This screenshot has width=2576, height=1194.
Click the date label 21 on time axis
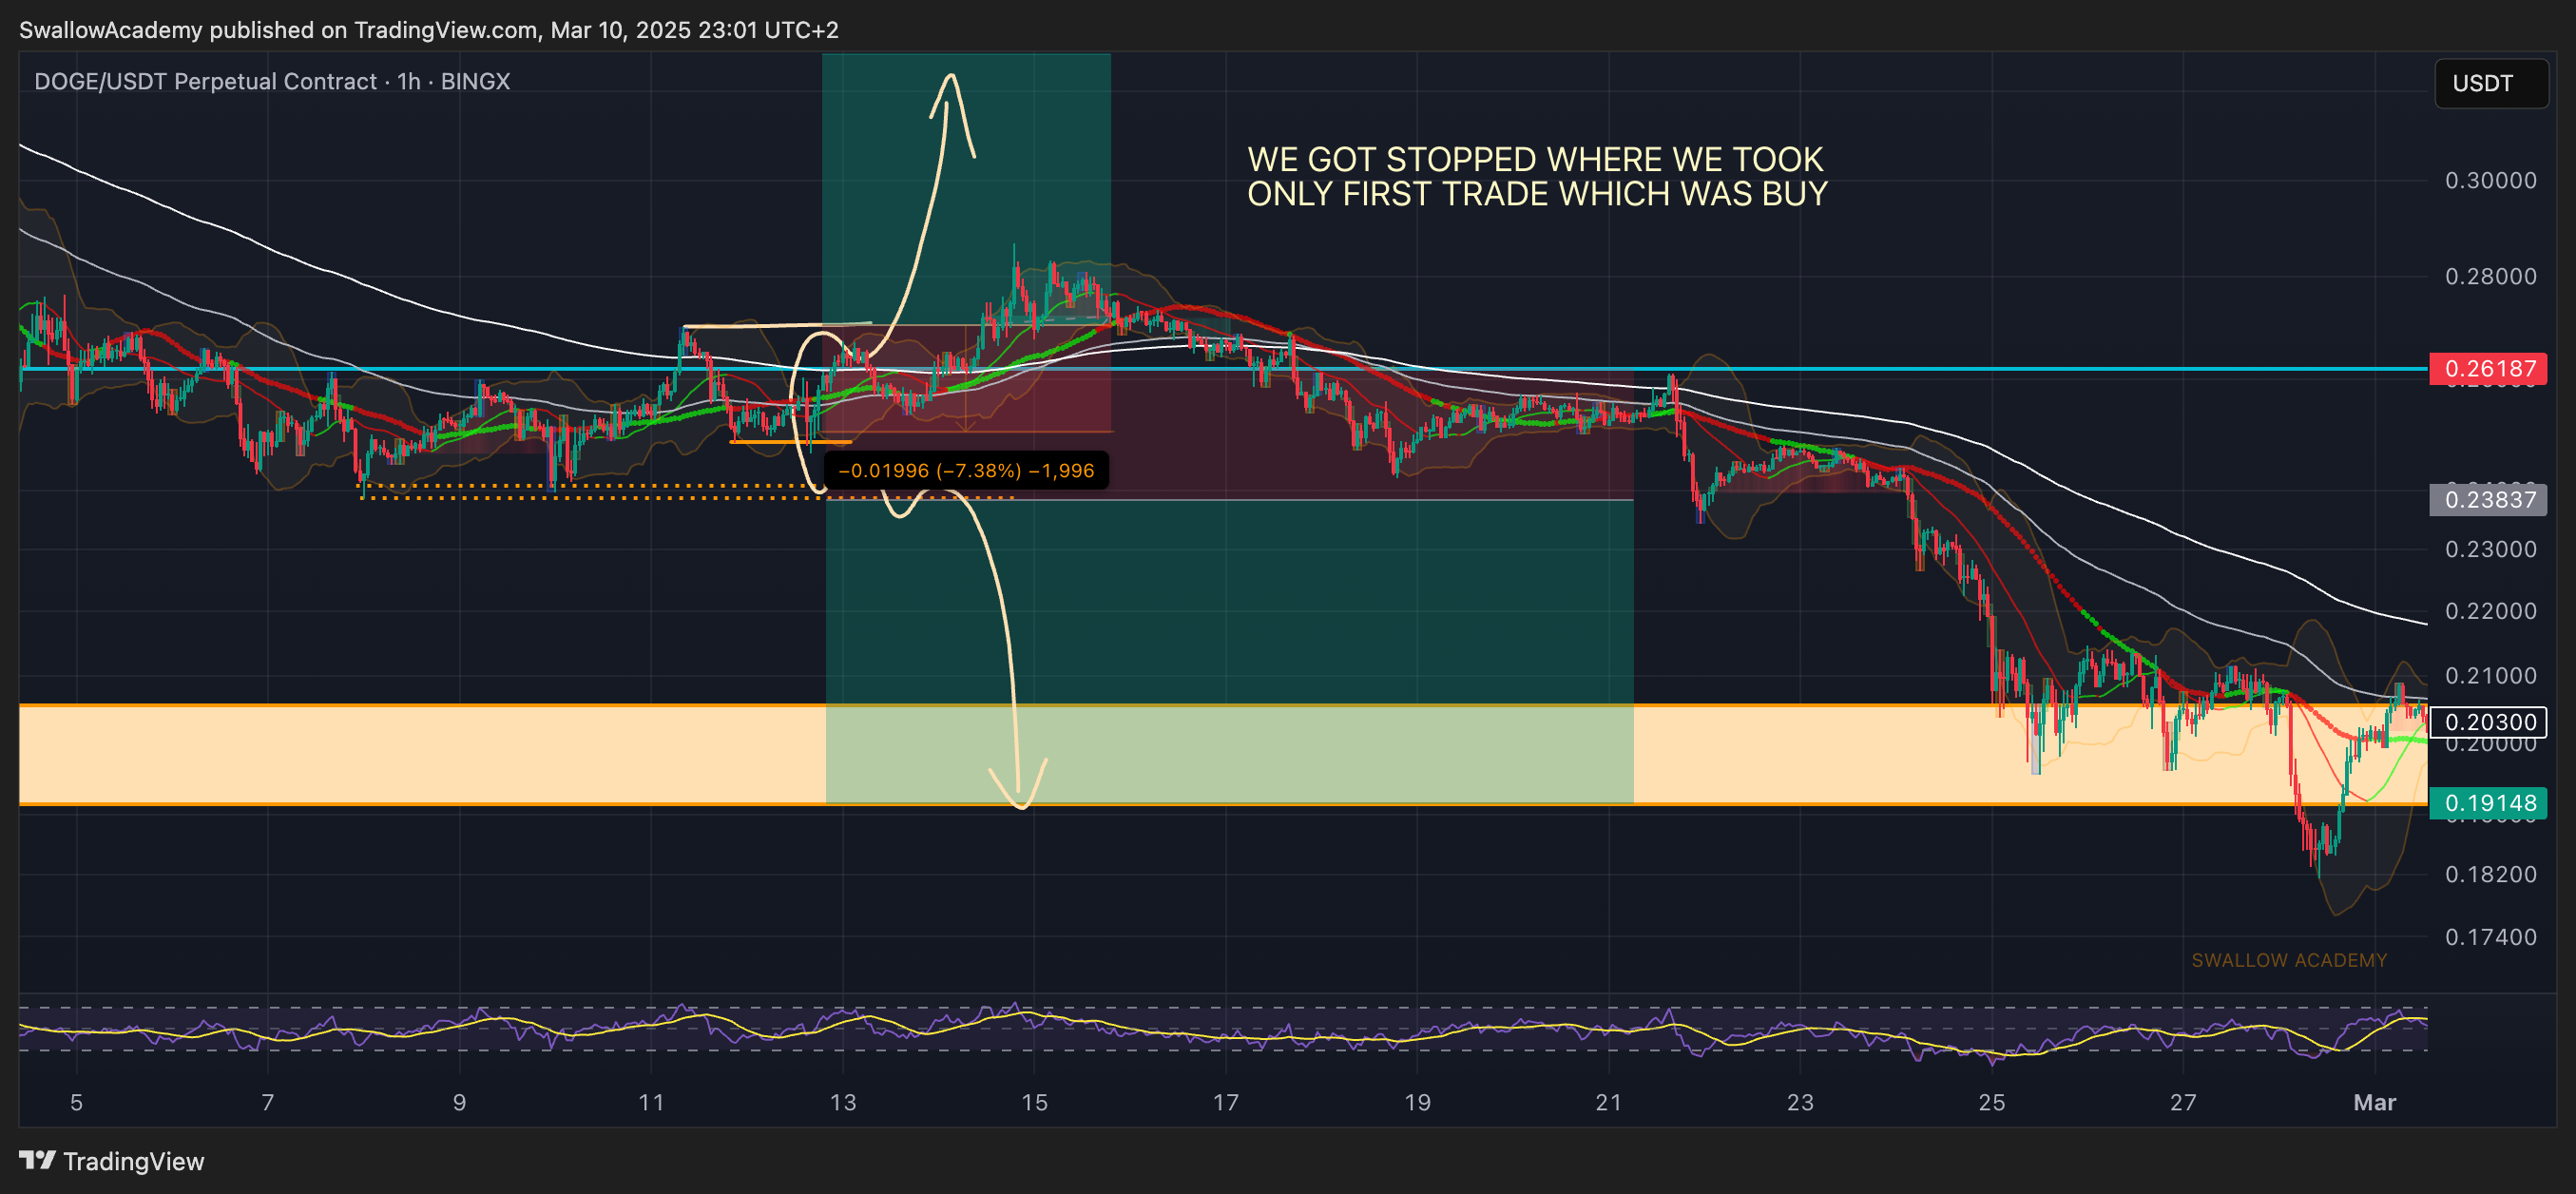pyautogui.click(x=1608, y=1102)
